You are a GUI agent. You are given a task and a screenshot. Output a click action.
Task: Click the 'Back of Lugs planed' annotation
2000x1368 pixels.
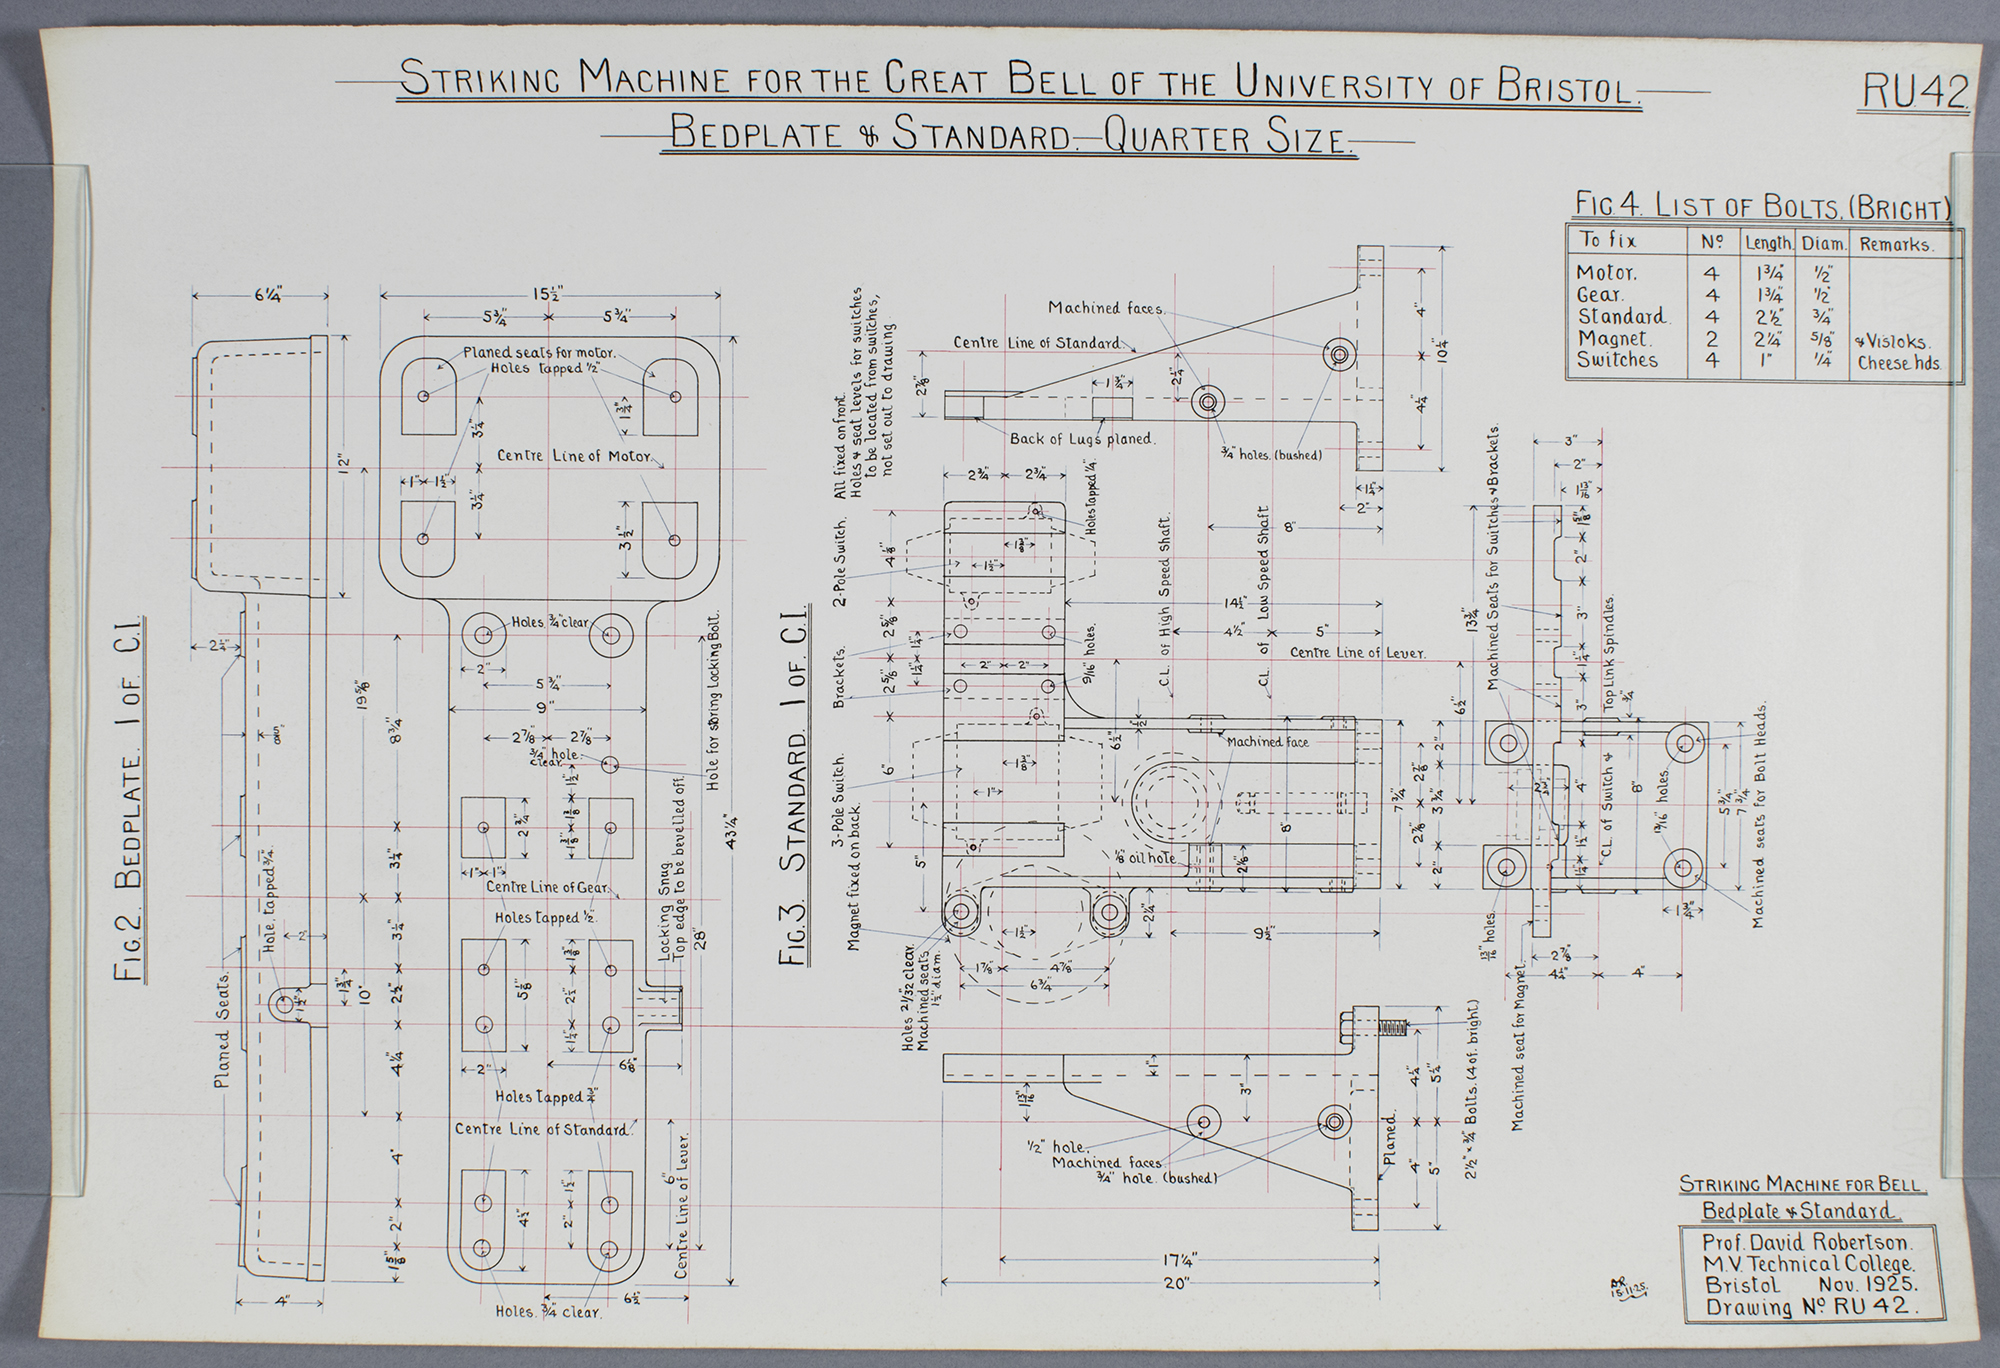(x=1081, y=438)
